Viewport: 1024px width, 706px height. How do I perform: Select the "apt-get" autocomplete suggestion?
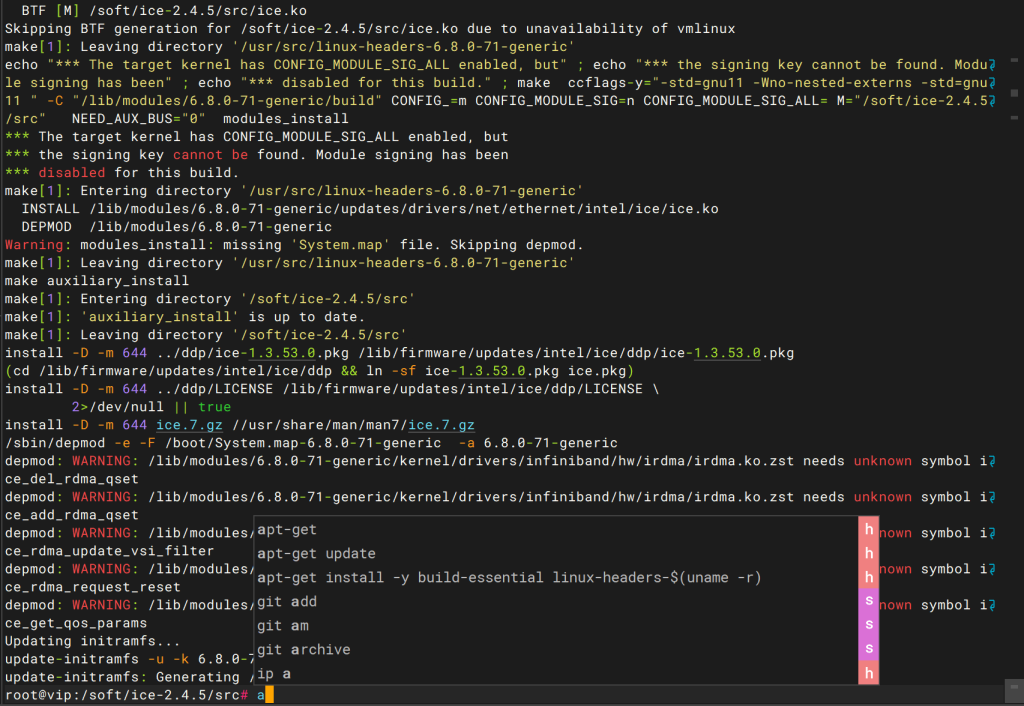click(287, 529)
